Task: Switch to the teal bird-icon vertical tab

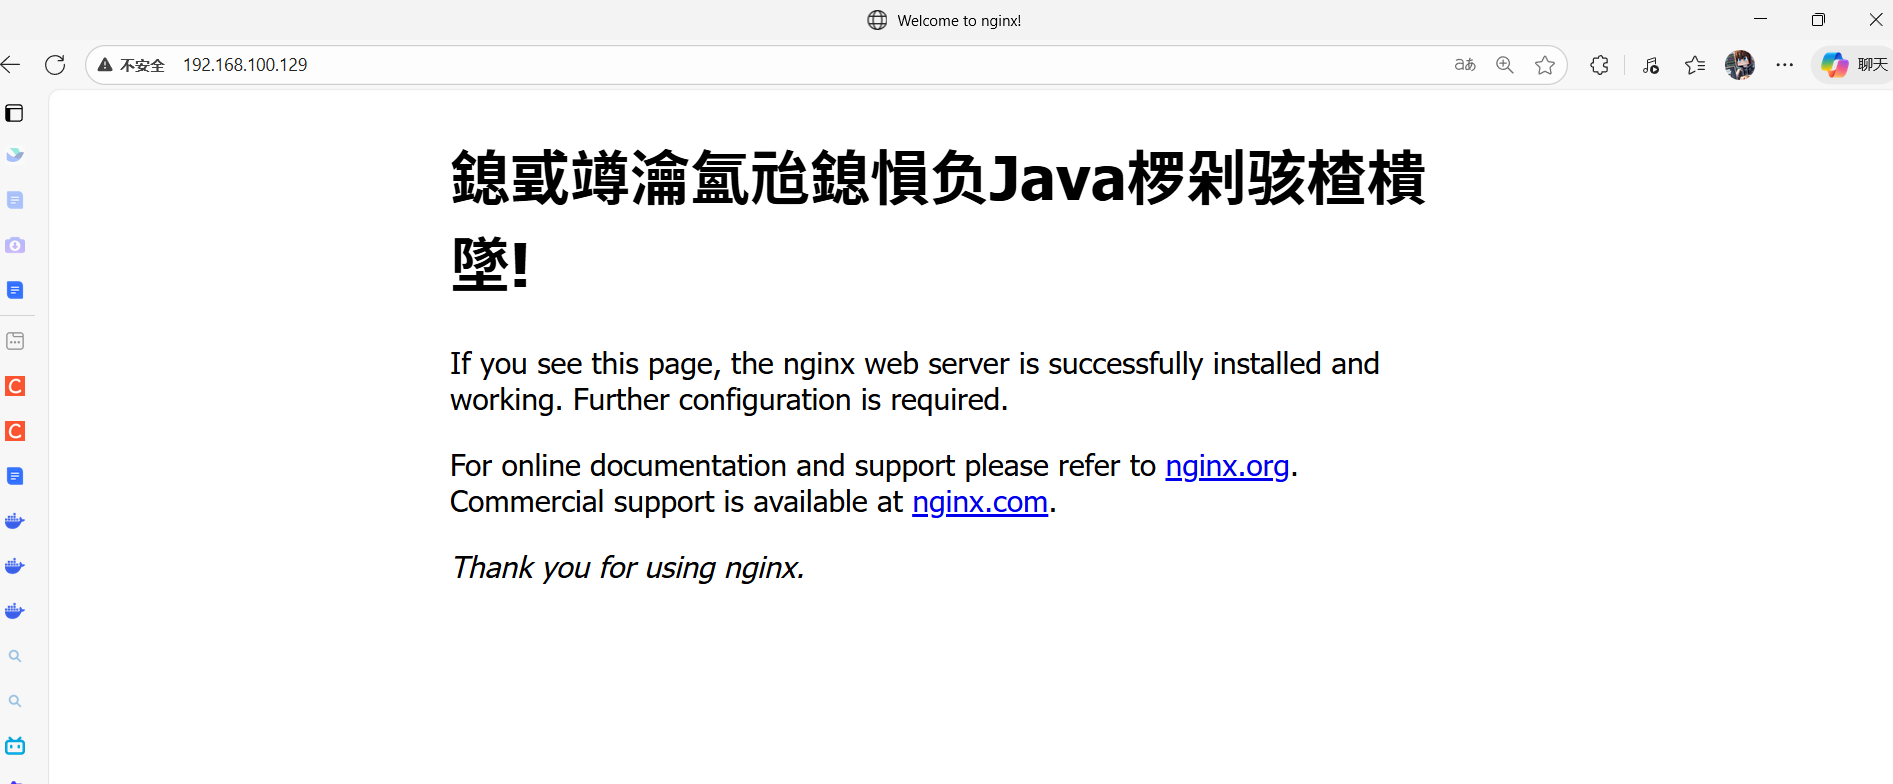Action: [x=14, y=155]
